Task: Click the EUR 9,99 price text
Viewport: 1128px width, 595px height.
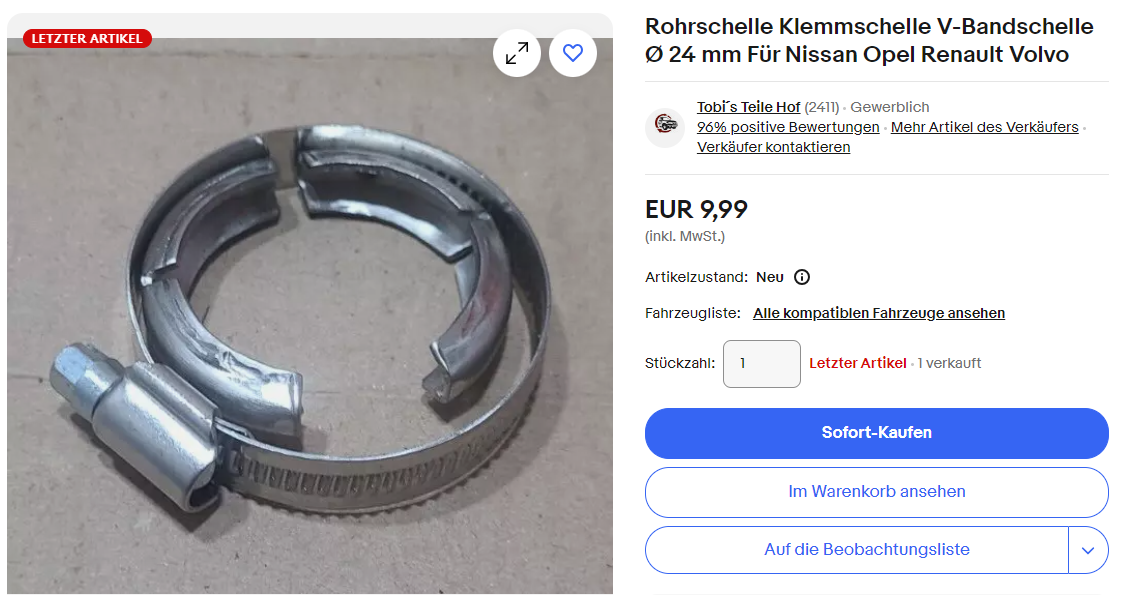Action: pos(696,209)
